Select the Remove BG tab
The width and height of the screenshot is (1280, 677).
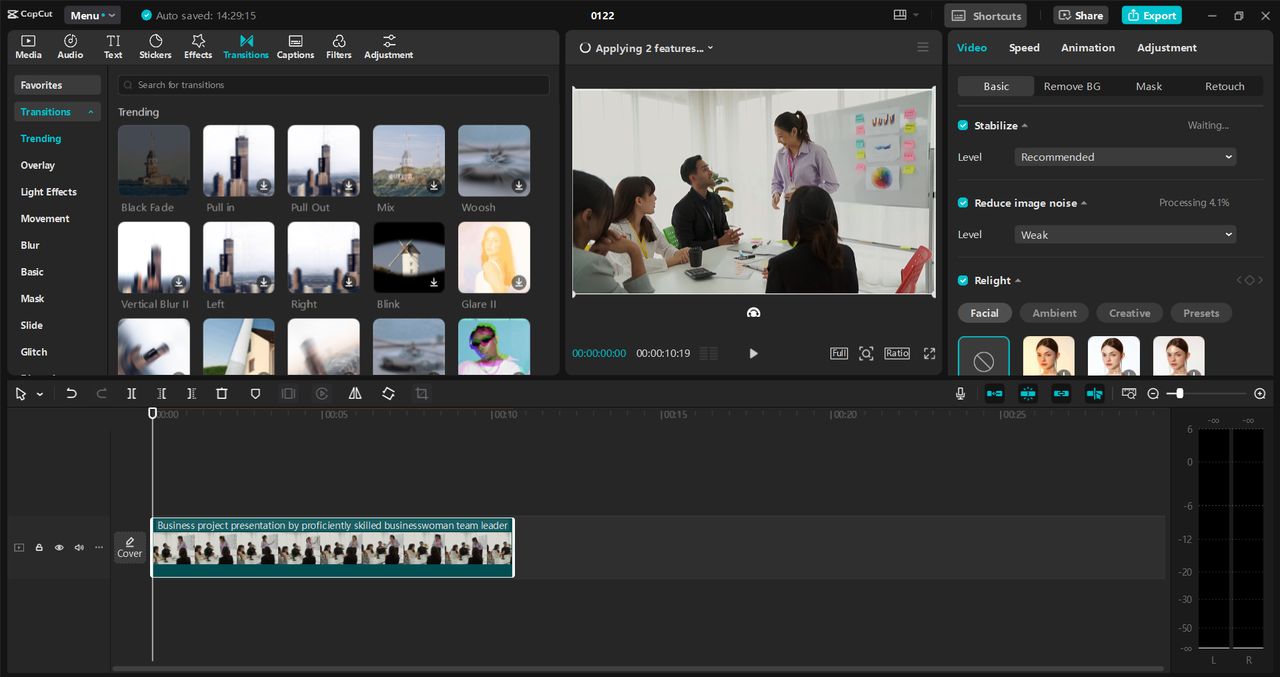[1072, 87]
